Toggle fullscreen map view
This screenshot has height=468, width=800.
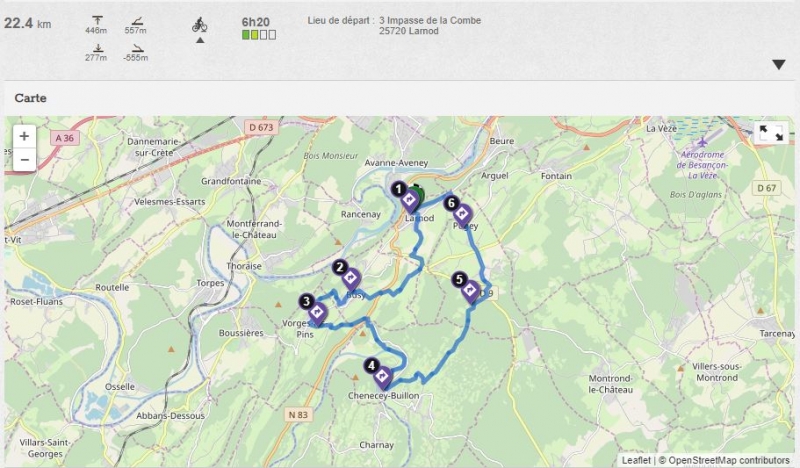[771, 133]
